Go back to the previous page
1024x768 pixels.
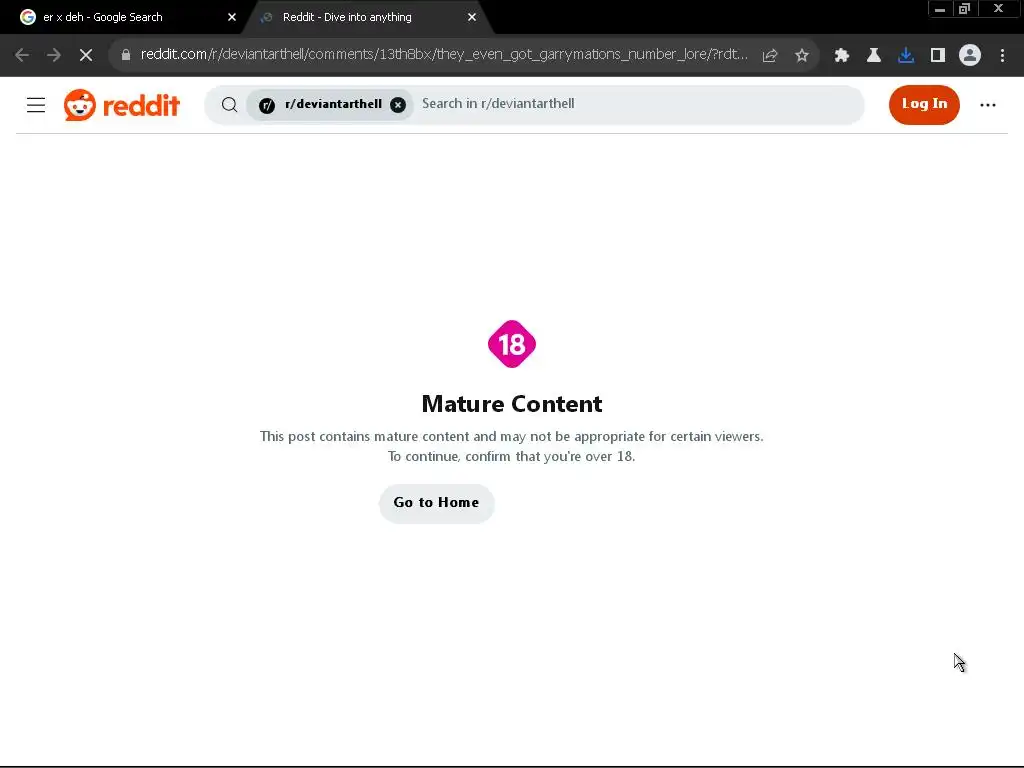22,56
